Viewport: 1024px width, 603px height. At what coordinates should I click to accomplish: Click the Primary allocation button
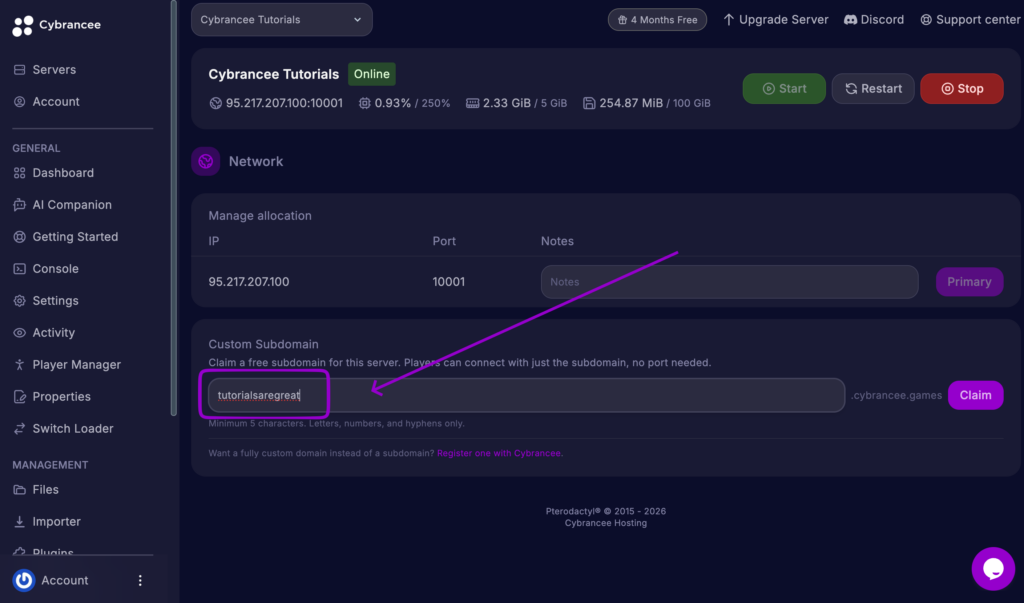point(969,282)
